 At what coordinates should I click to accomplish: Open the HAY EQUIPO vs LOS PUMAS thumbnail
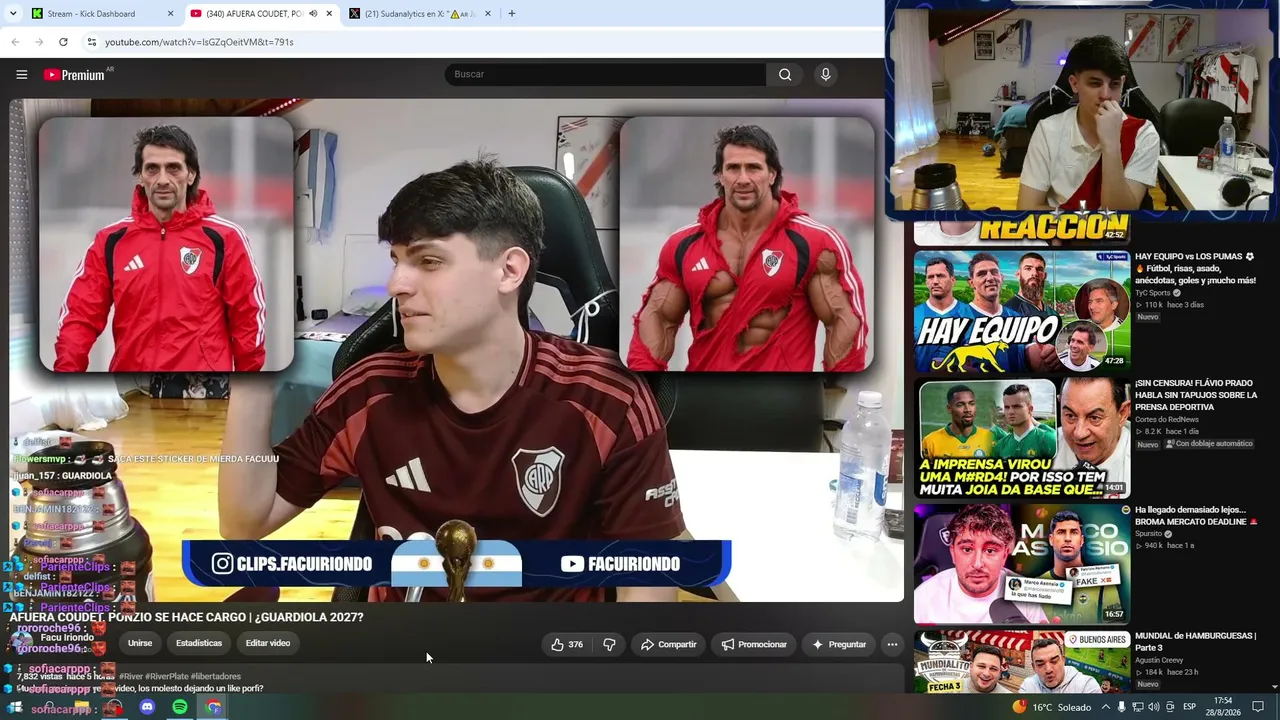(1022, 311)
